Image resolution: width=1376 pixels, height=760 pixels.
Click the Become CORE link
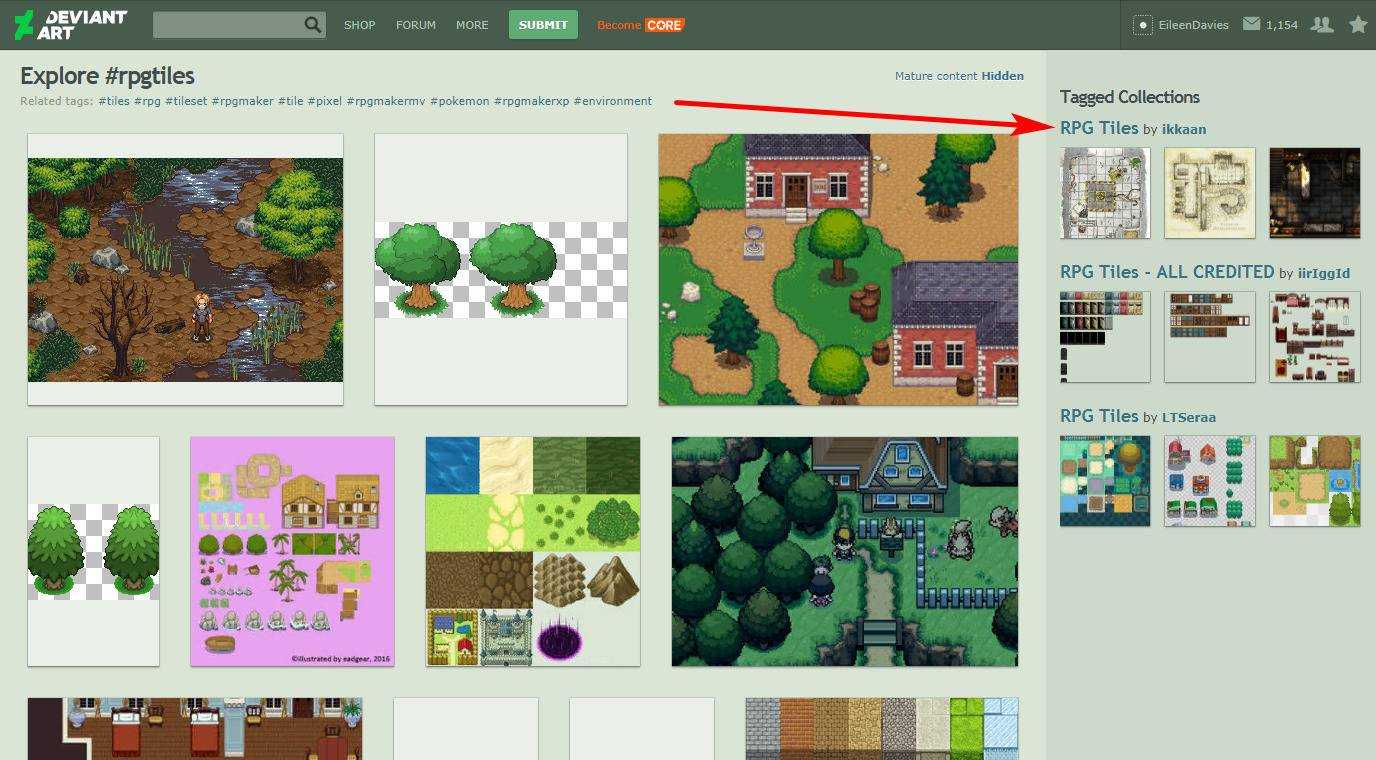tap(640, 25)
